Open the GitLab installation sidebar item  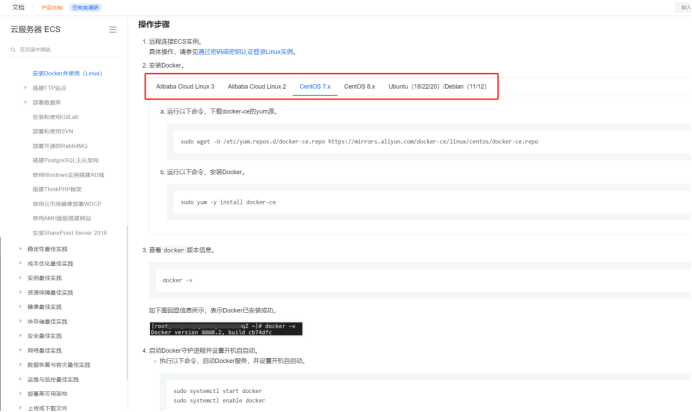55,117
